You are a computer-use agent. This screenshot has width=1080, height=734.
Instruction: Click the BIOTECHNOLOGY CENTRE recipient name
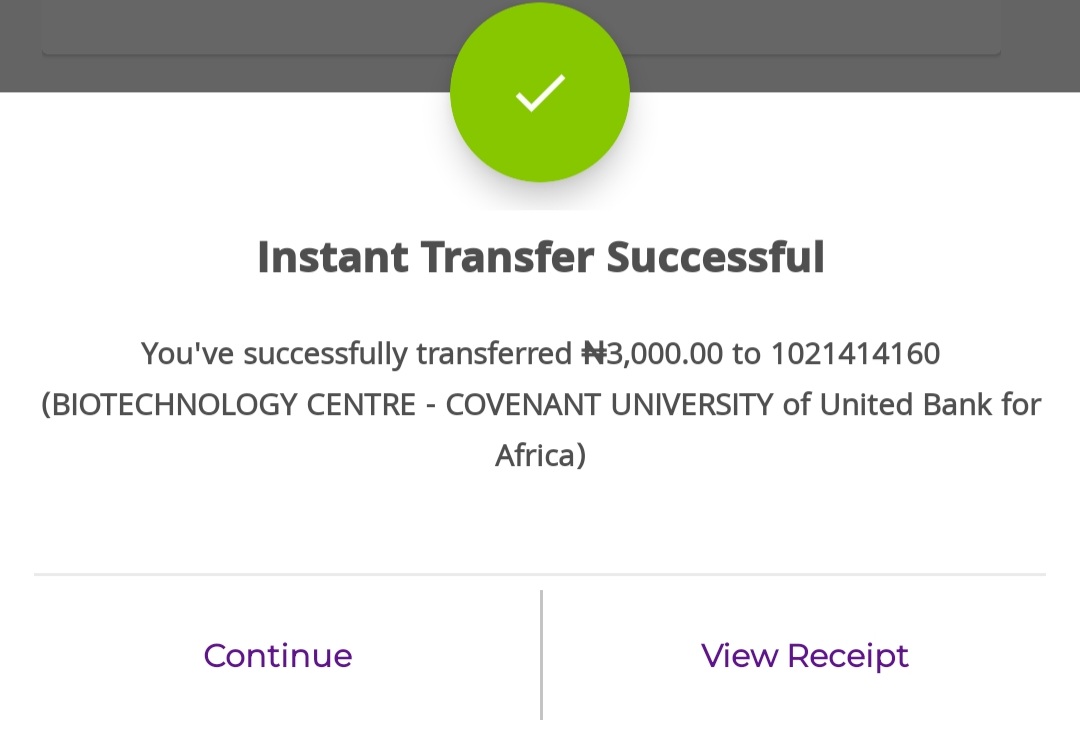click(x=232, y=405)
